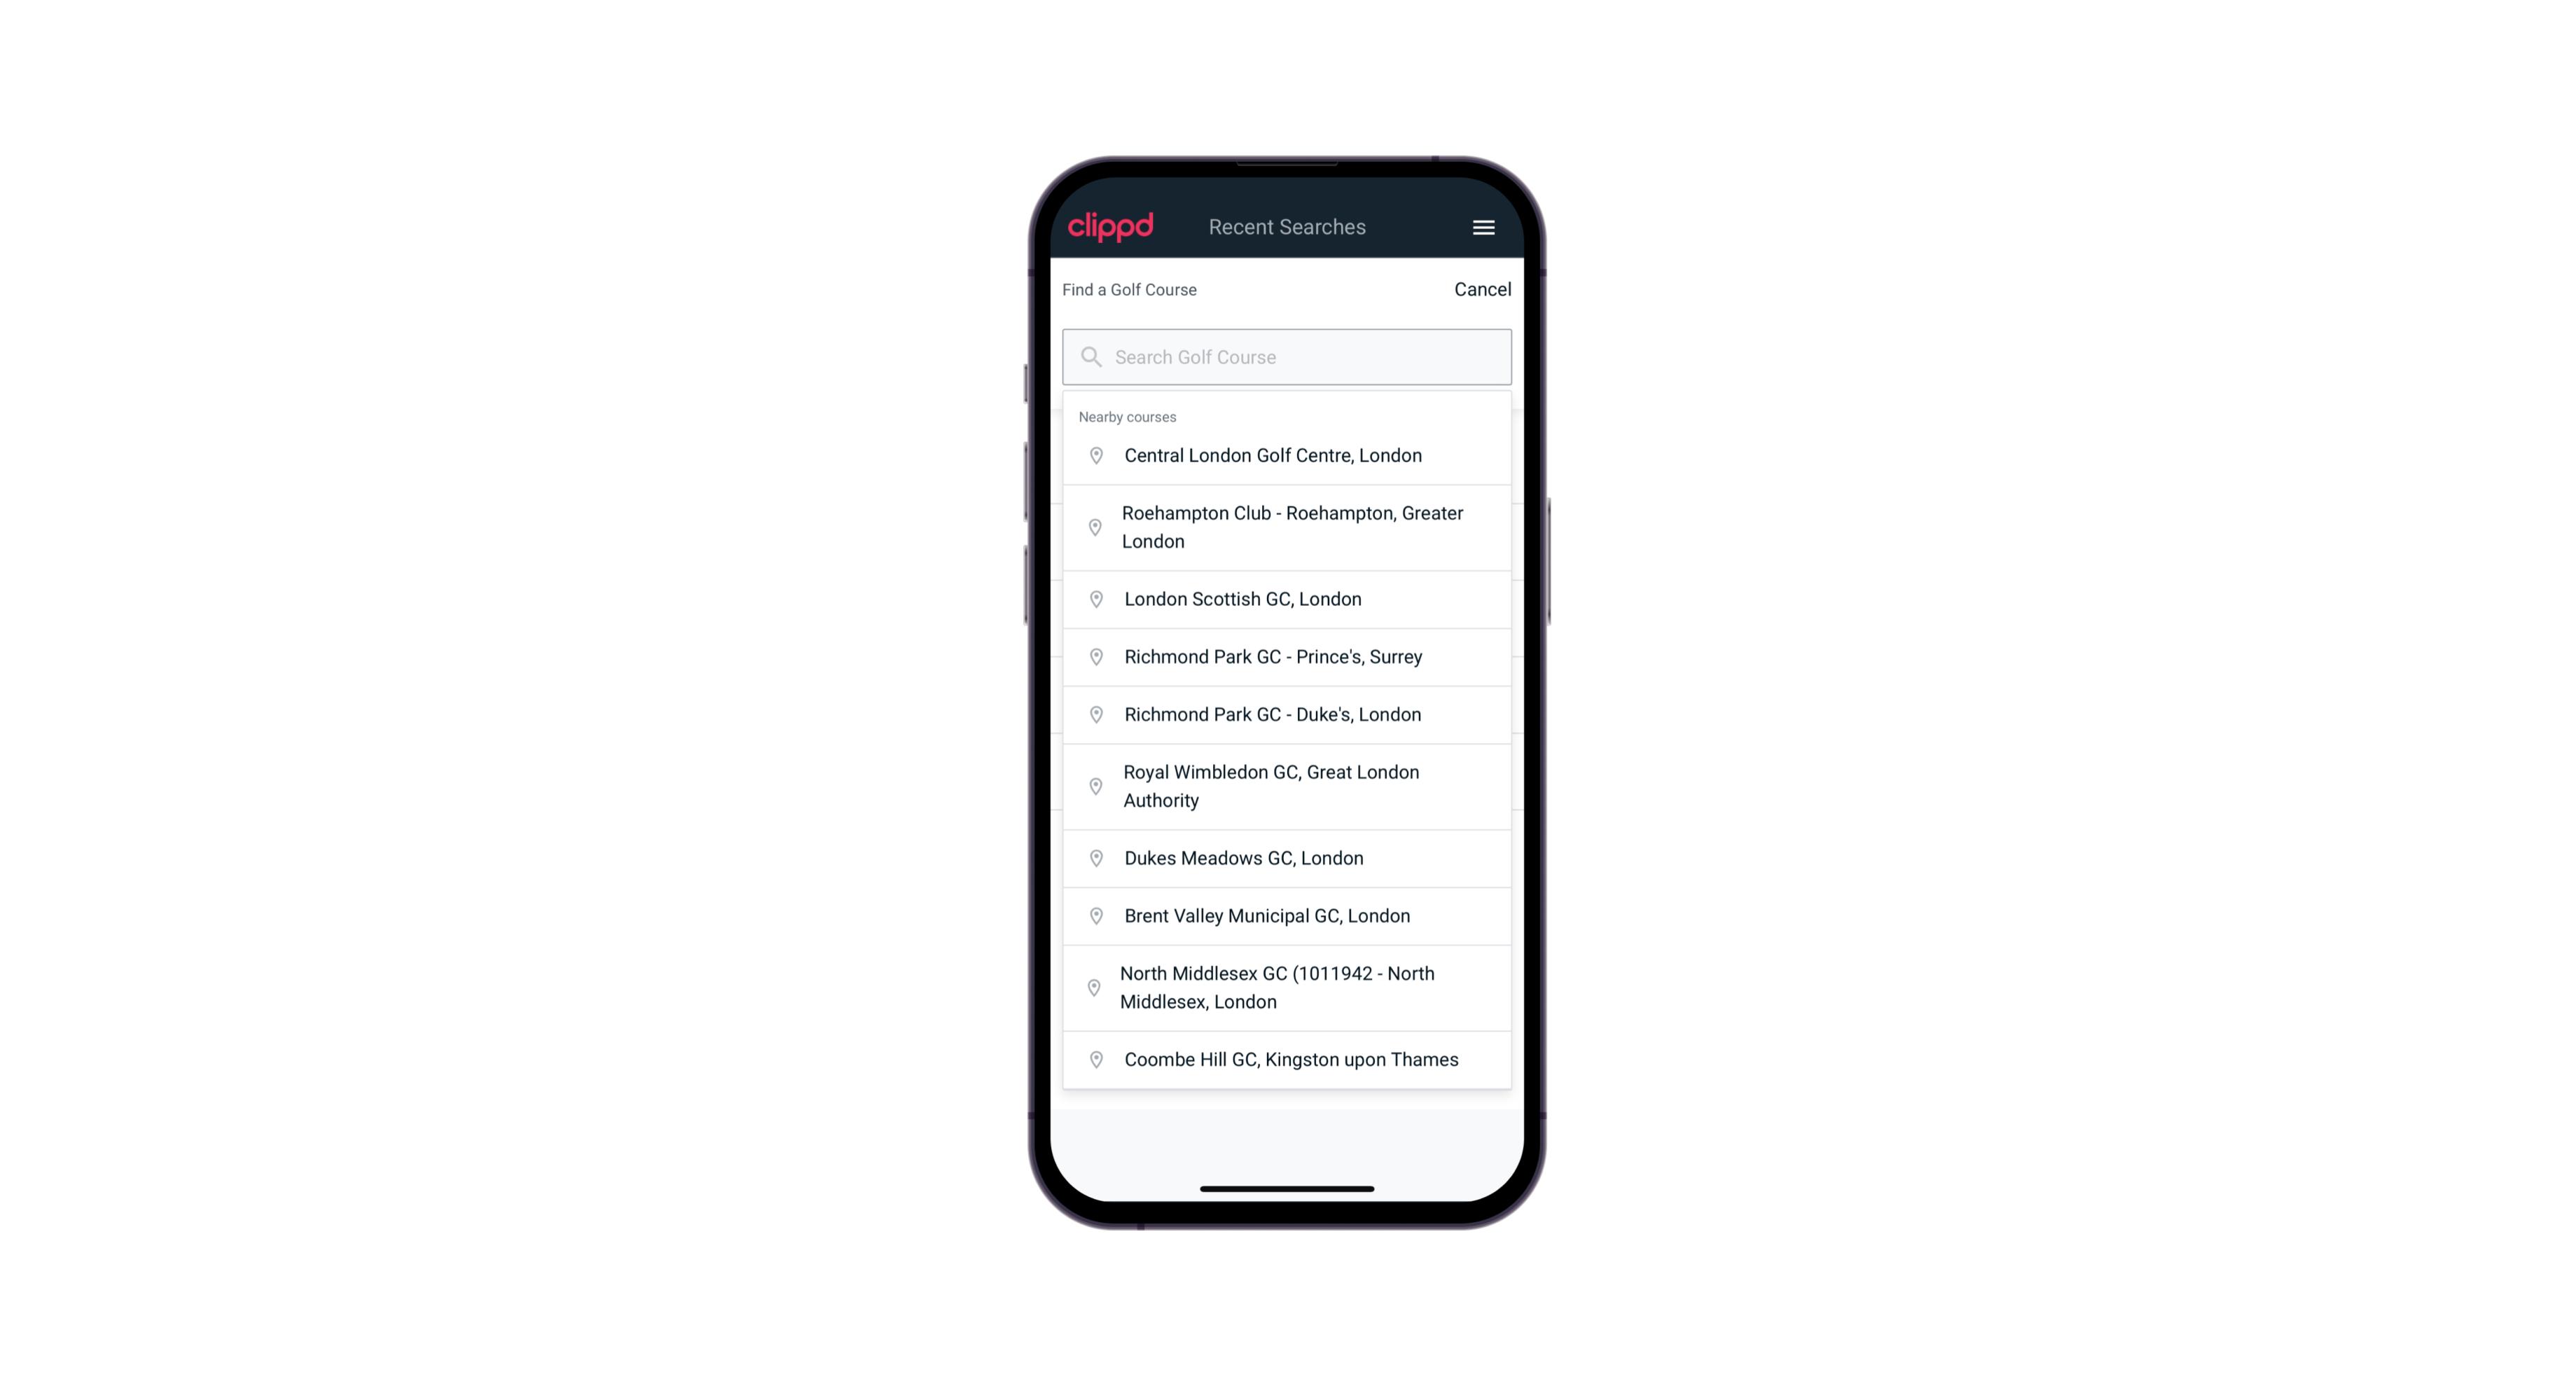Select North Middlesex GC from the list
This screenshot has width=2576, height=1386.
click(1287, 987)
